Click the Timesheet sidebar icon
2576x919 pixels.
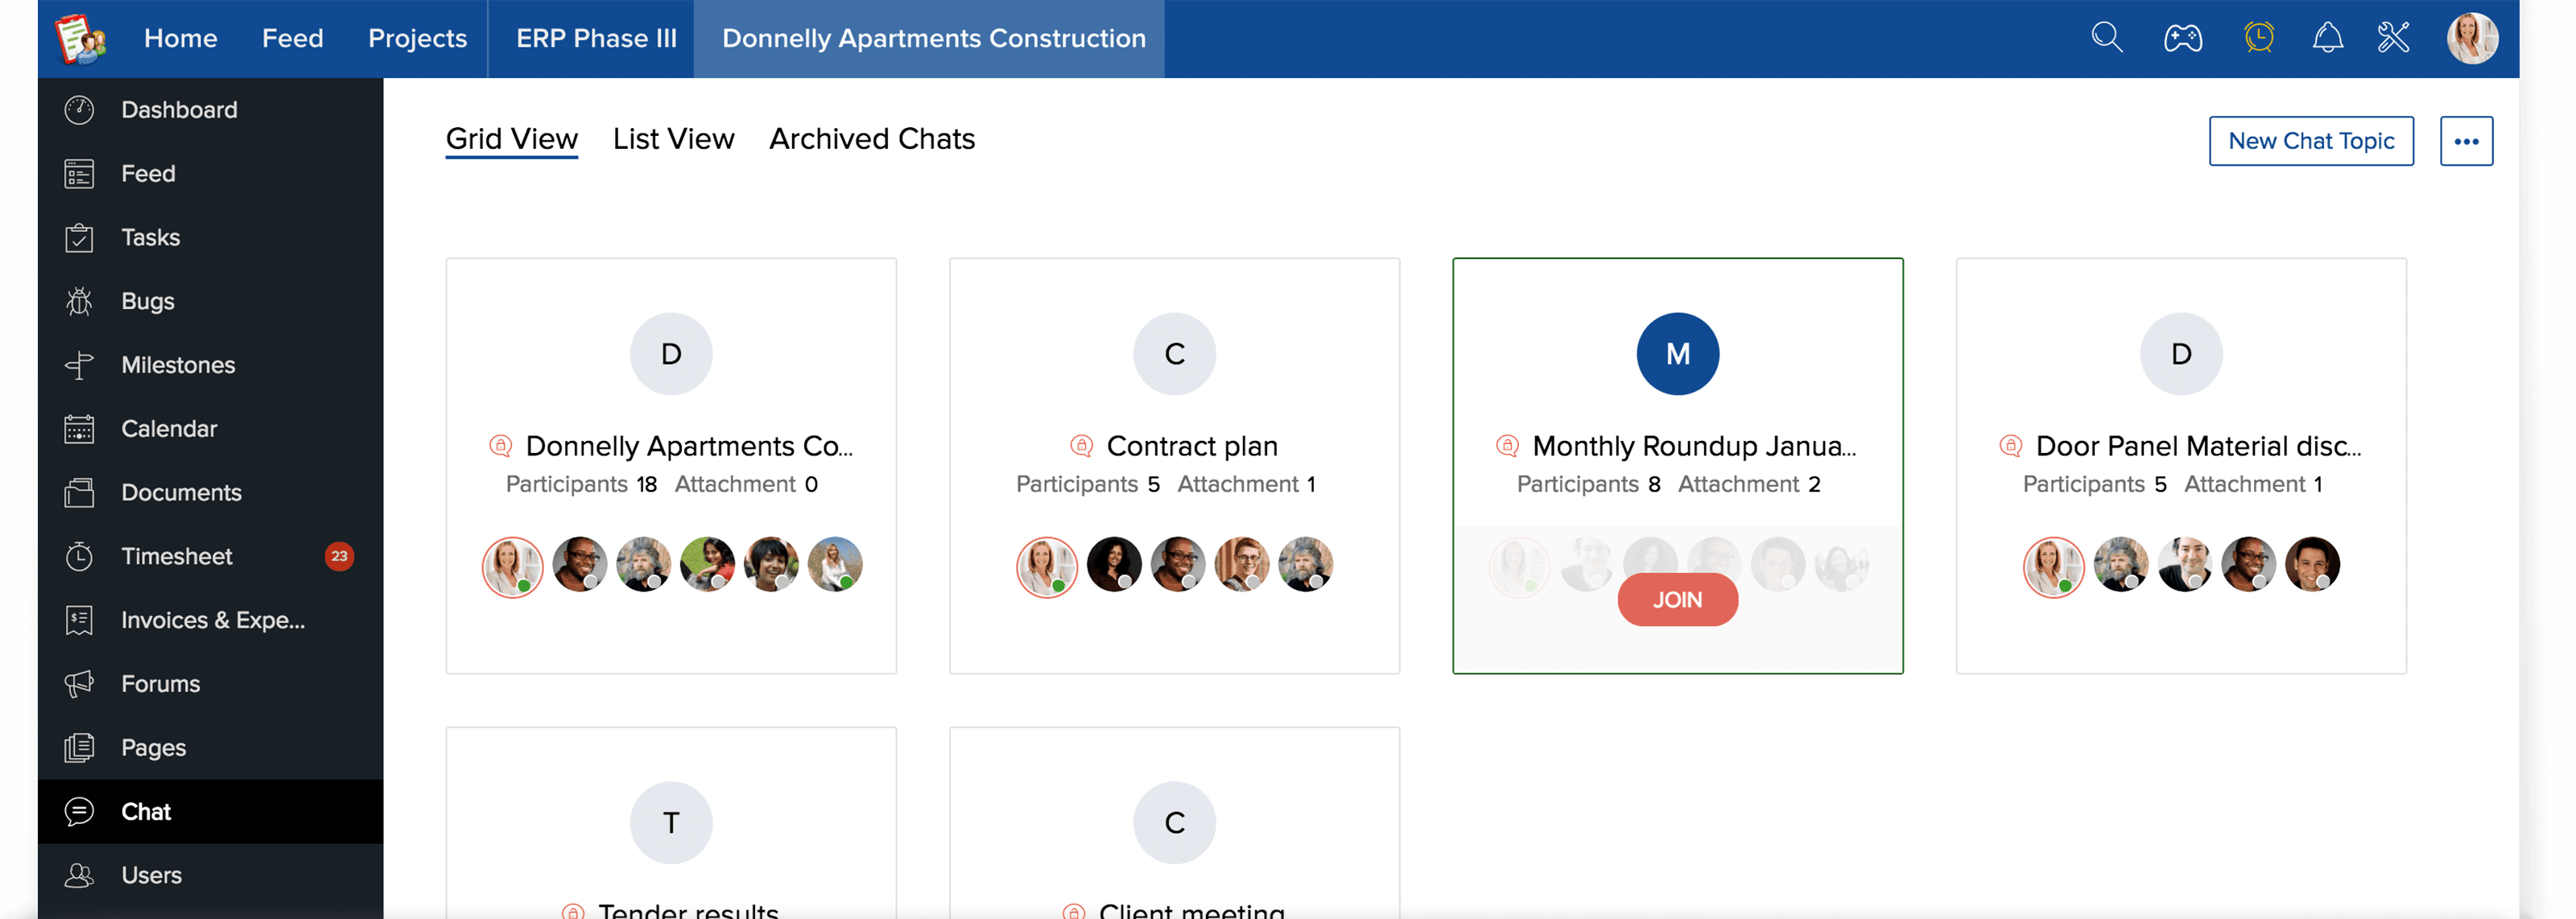[79, 556]
